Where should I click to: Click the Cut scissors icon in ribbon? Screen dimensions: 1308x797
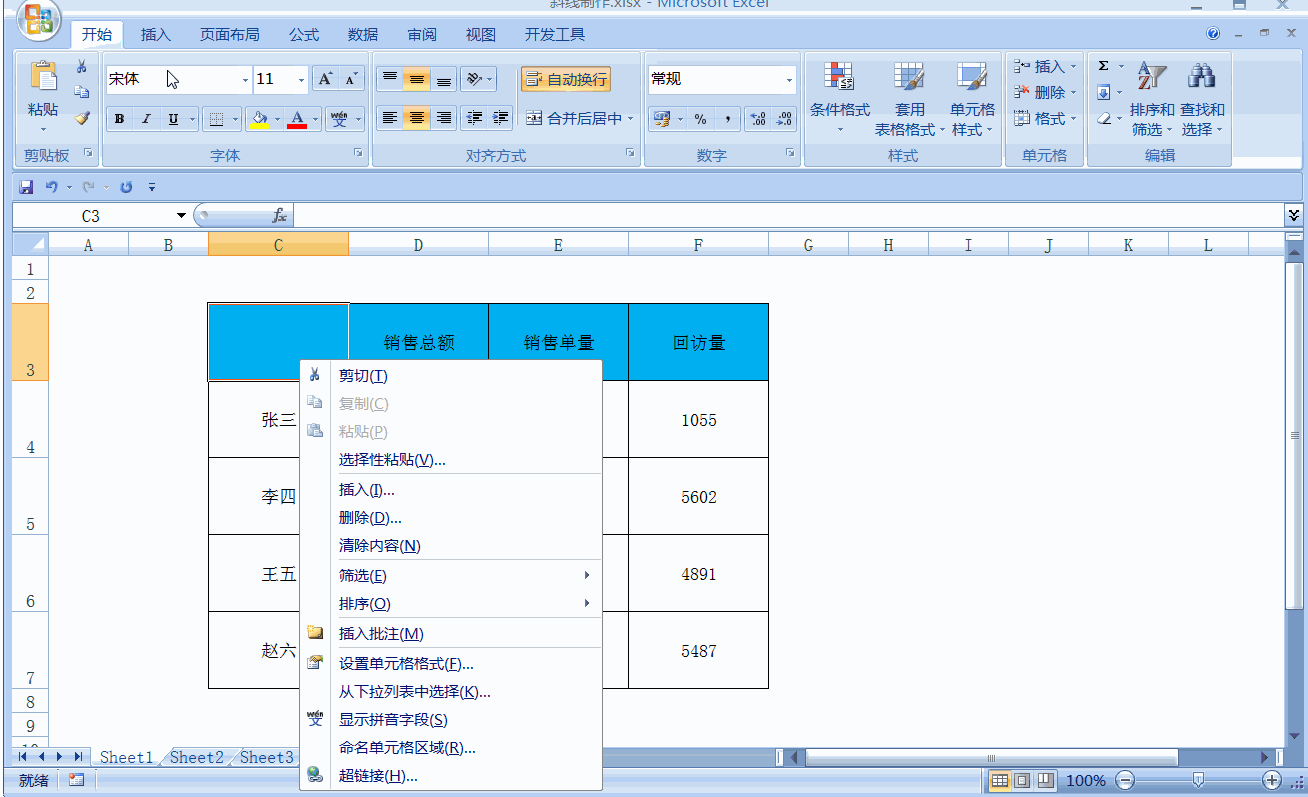(82, 66)
